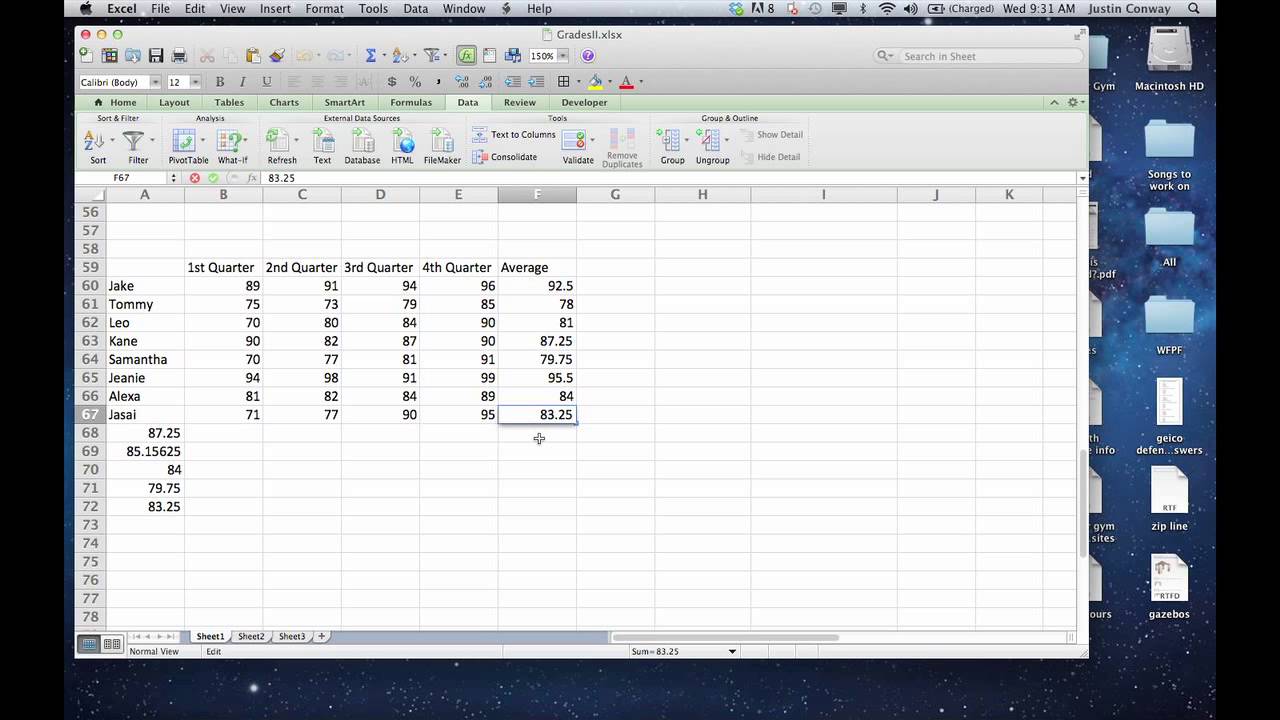Image resolution: width=1280 pixels, height=720 pixels.
Task: Click the Paste clipboard icon
Action: (253, 56)
